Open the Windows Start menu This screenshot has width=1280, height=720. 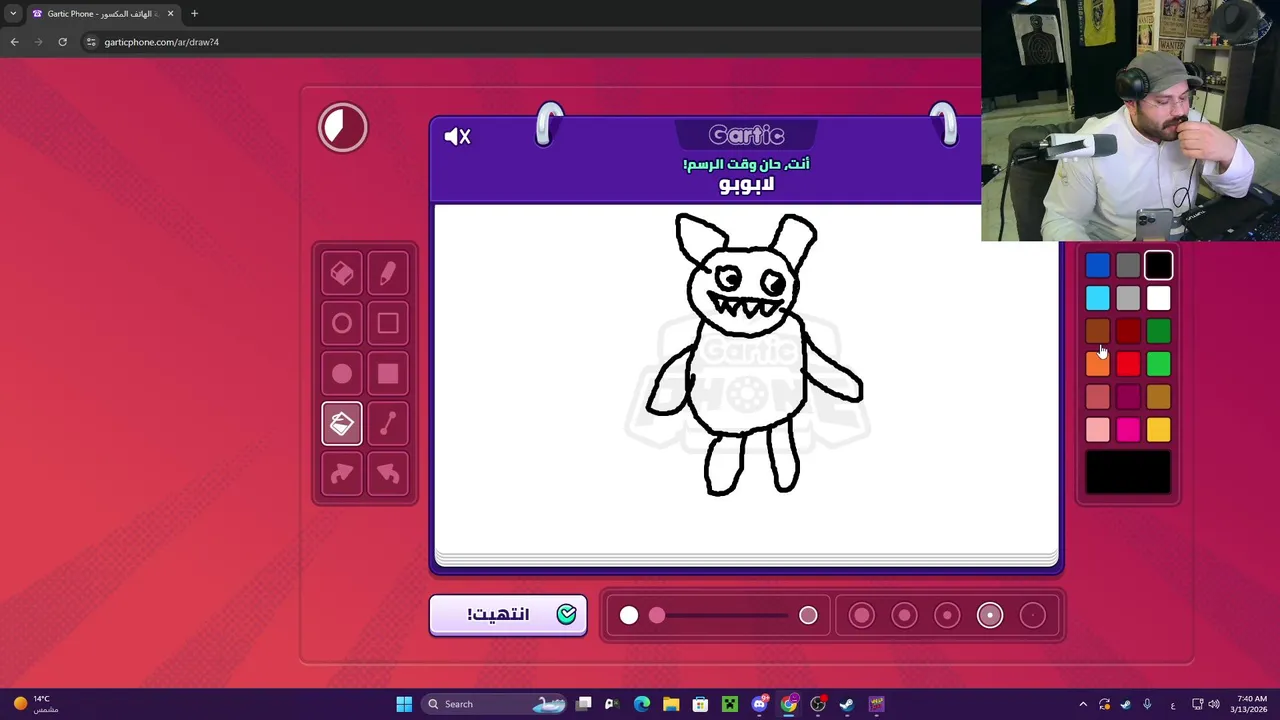(404, 704)
